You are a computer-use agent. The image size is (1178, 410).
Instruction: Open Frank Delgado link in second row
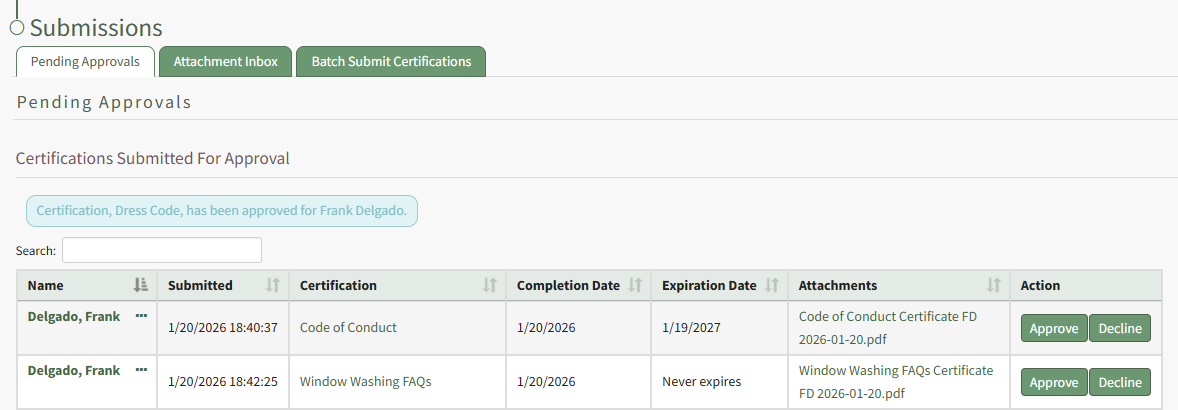pyautogui.click(x=74, y=370)
